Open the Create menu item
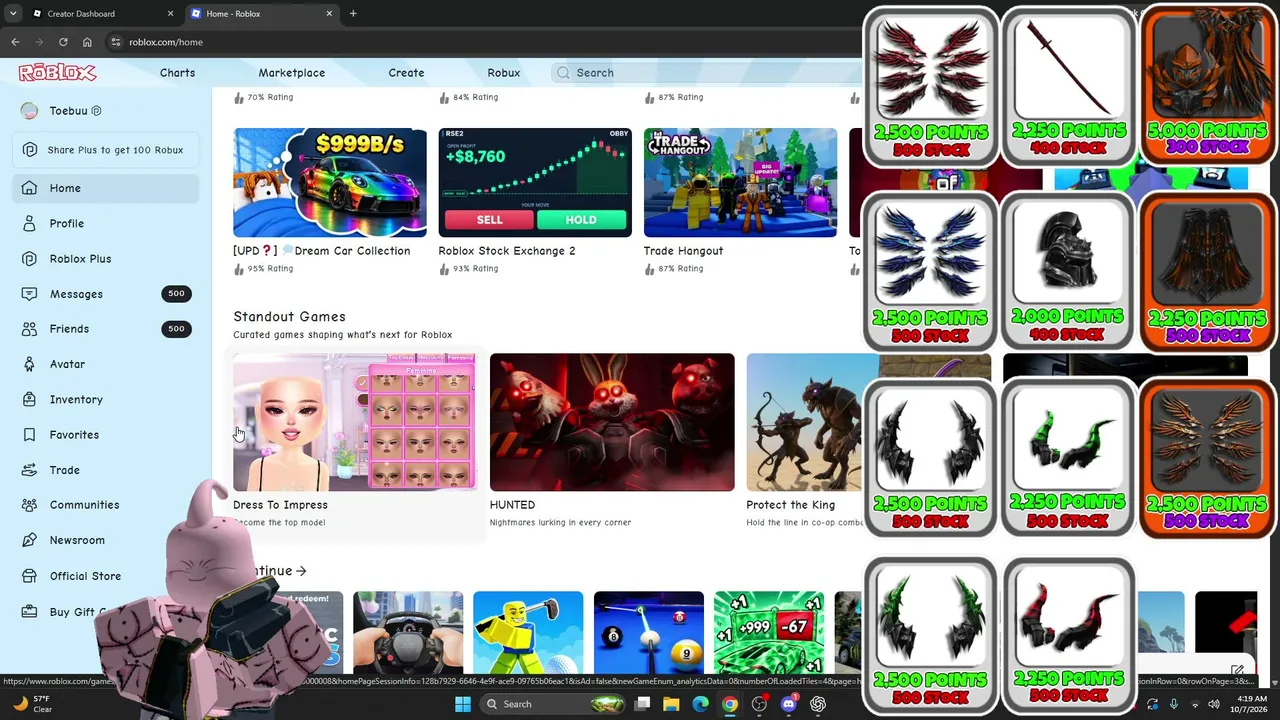1280x720 pixels. [x=406, y=73]
